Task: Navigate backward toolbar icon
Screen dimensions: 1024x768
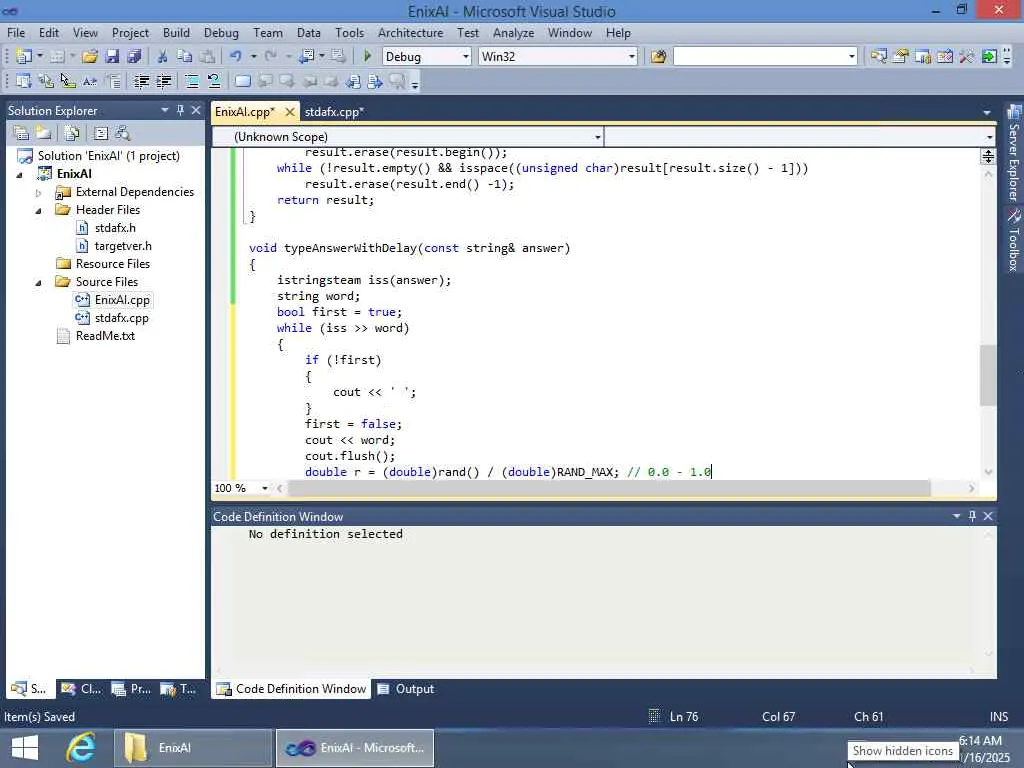Action: 306,56
